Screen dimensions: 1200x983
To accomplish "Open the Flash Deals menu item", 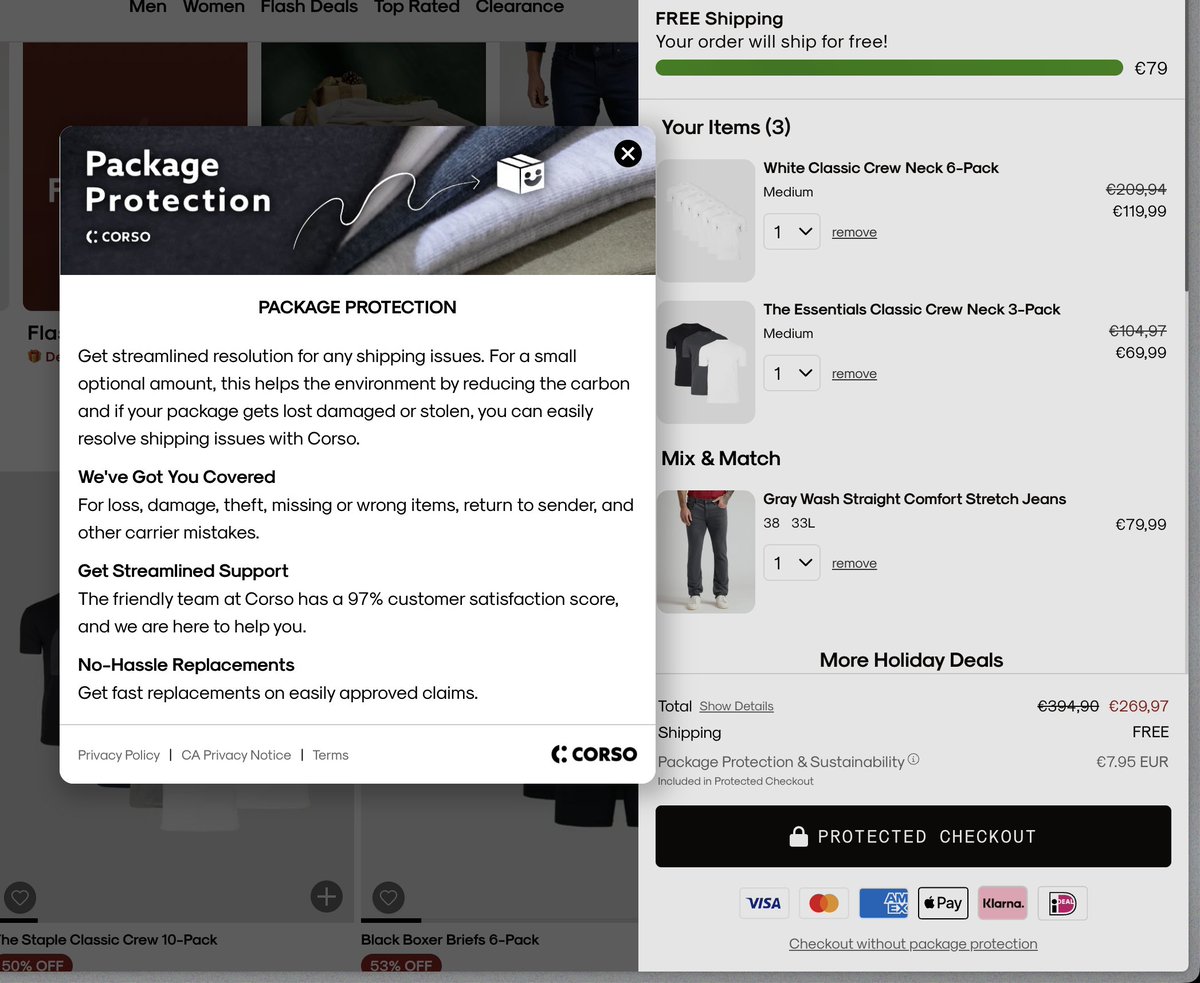I will (309, 7).
